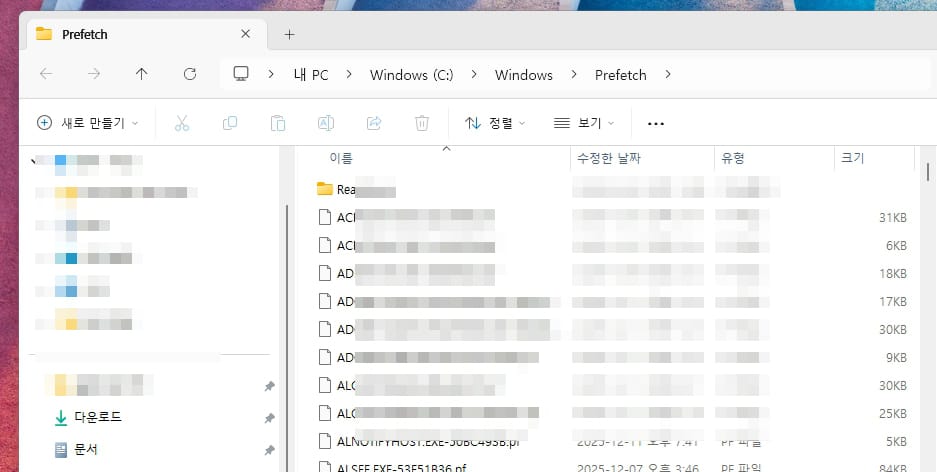Navigate to Windows (C:) breadcrumb

click(x=411, y=75)
